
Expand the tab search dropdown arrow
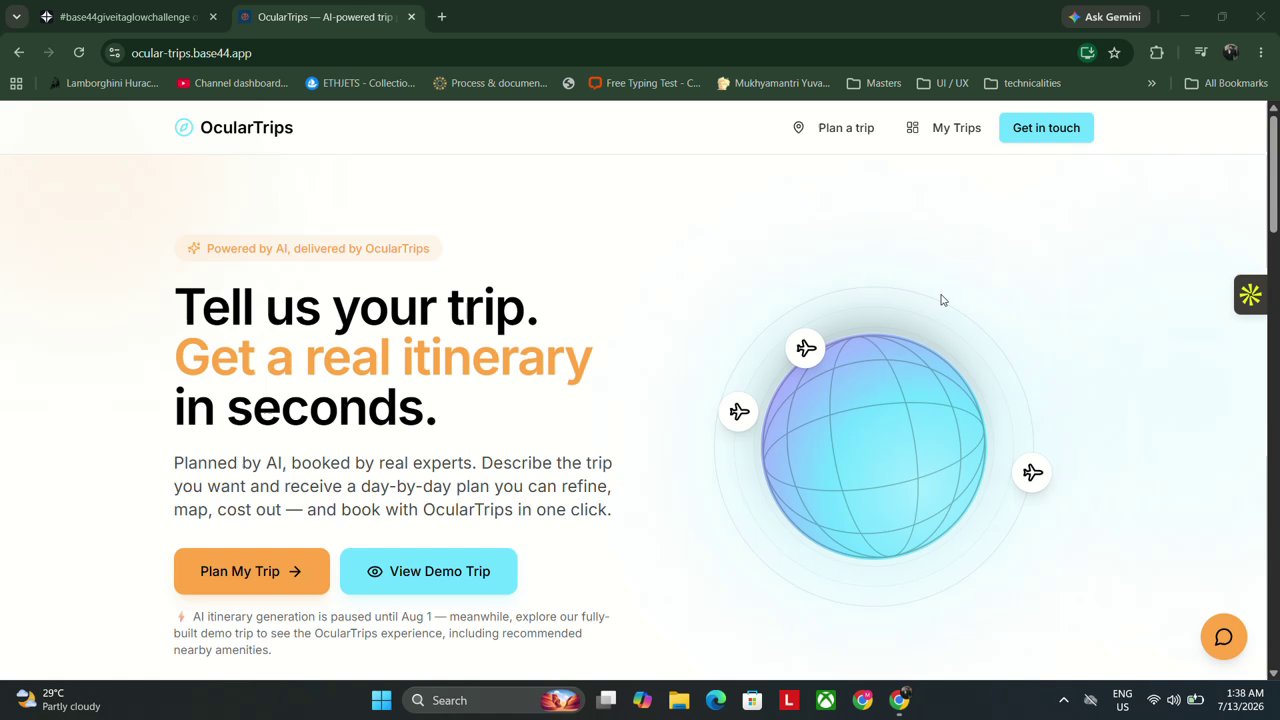[x=16, y=17]
